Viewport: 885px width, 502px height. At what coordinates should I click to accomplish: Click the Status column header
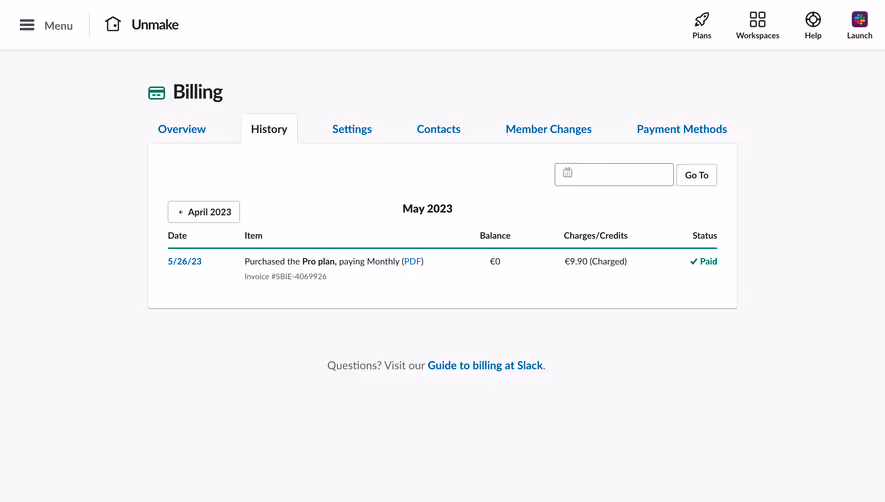(704, 235)
